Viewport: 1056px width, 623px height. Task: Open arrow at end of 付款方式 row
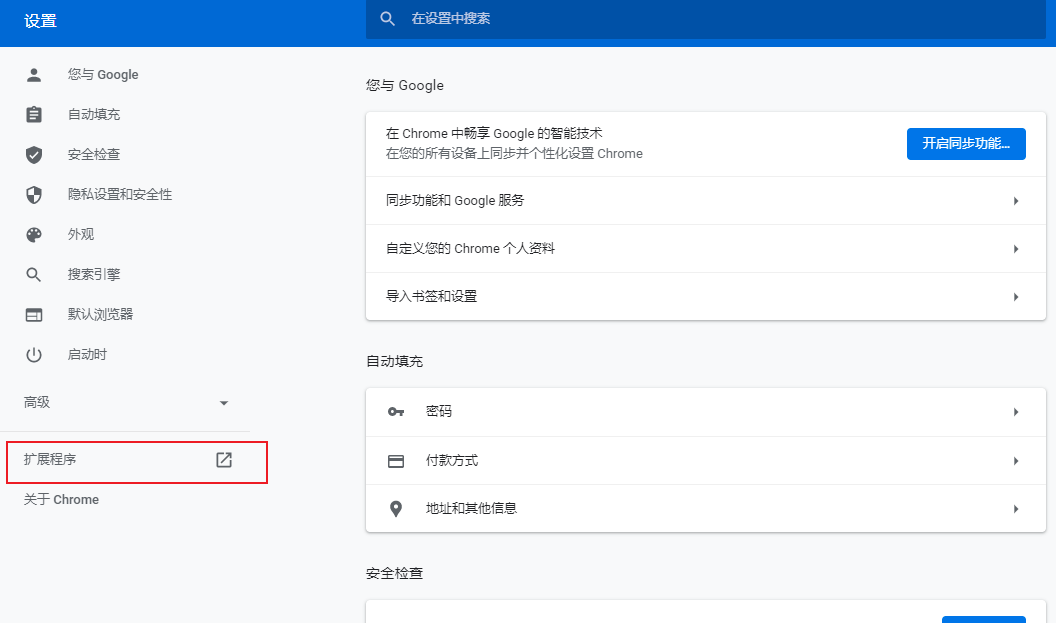[1016, 461]
